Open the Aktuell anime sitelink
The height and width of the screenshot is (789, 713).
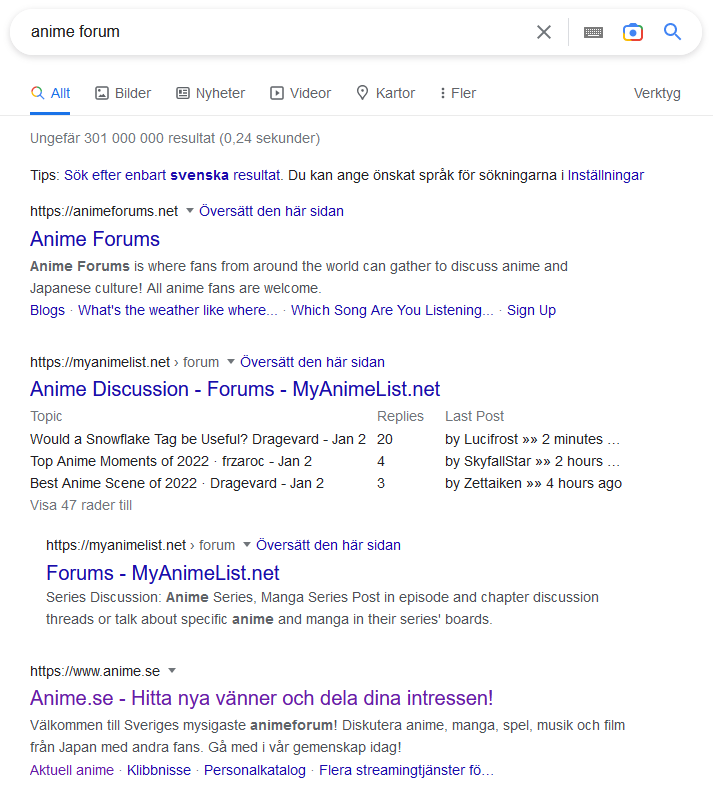pyautogui.click(x=72, y=770)
